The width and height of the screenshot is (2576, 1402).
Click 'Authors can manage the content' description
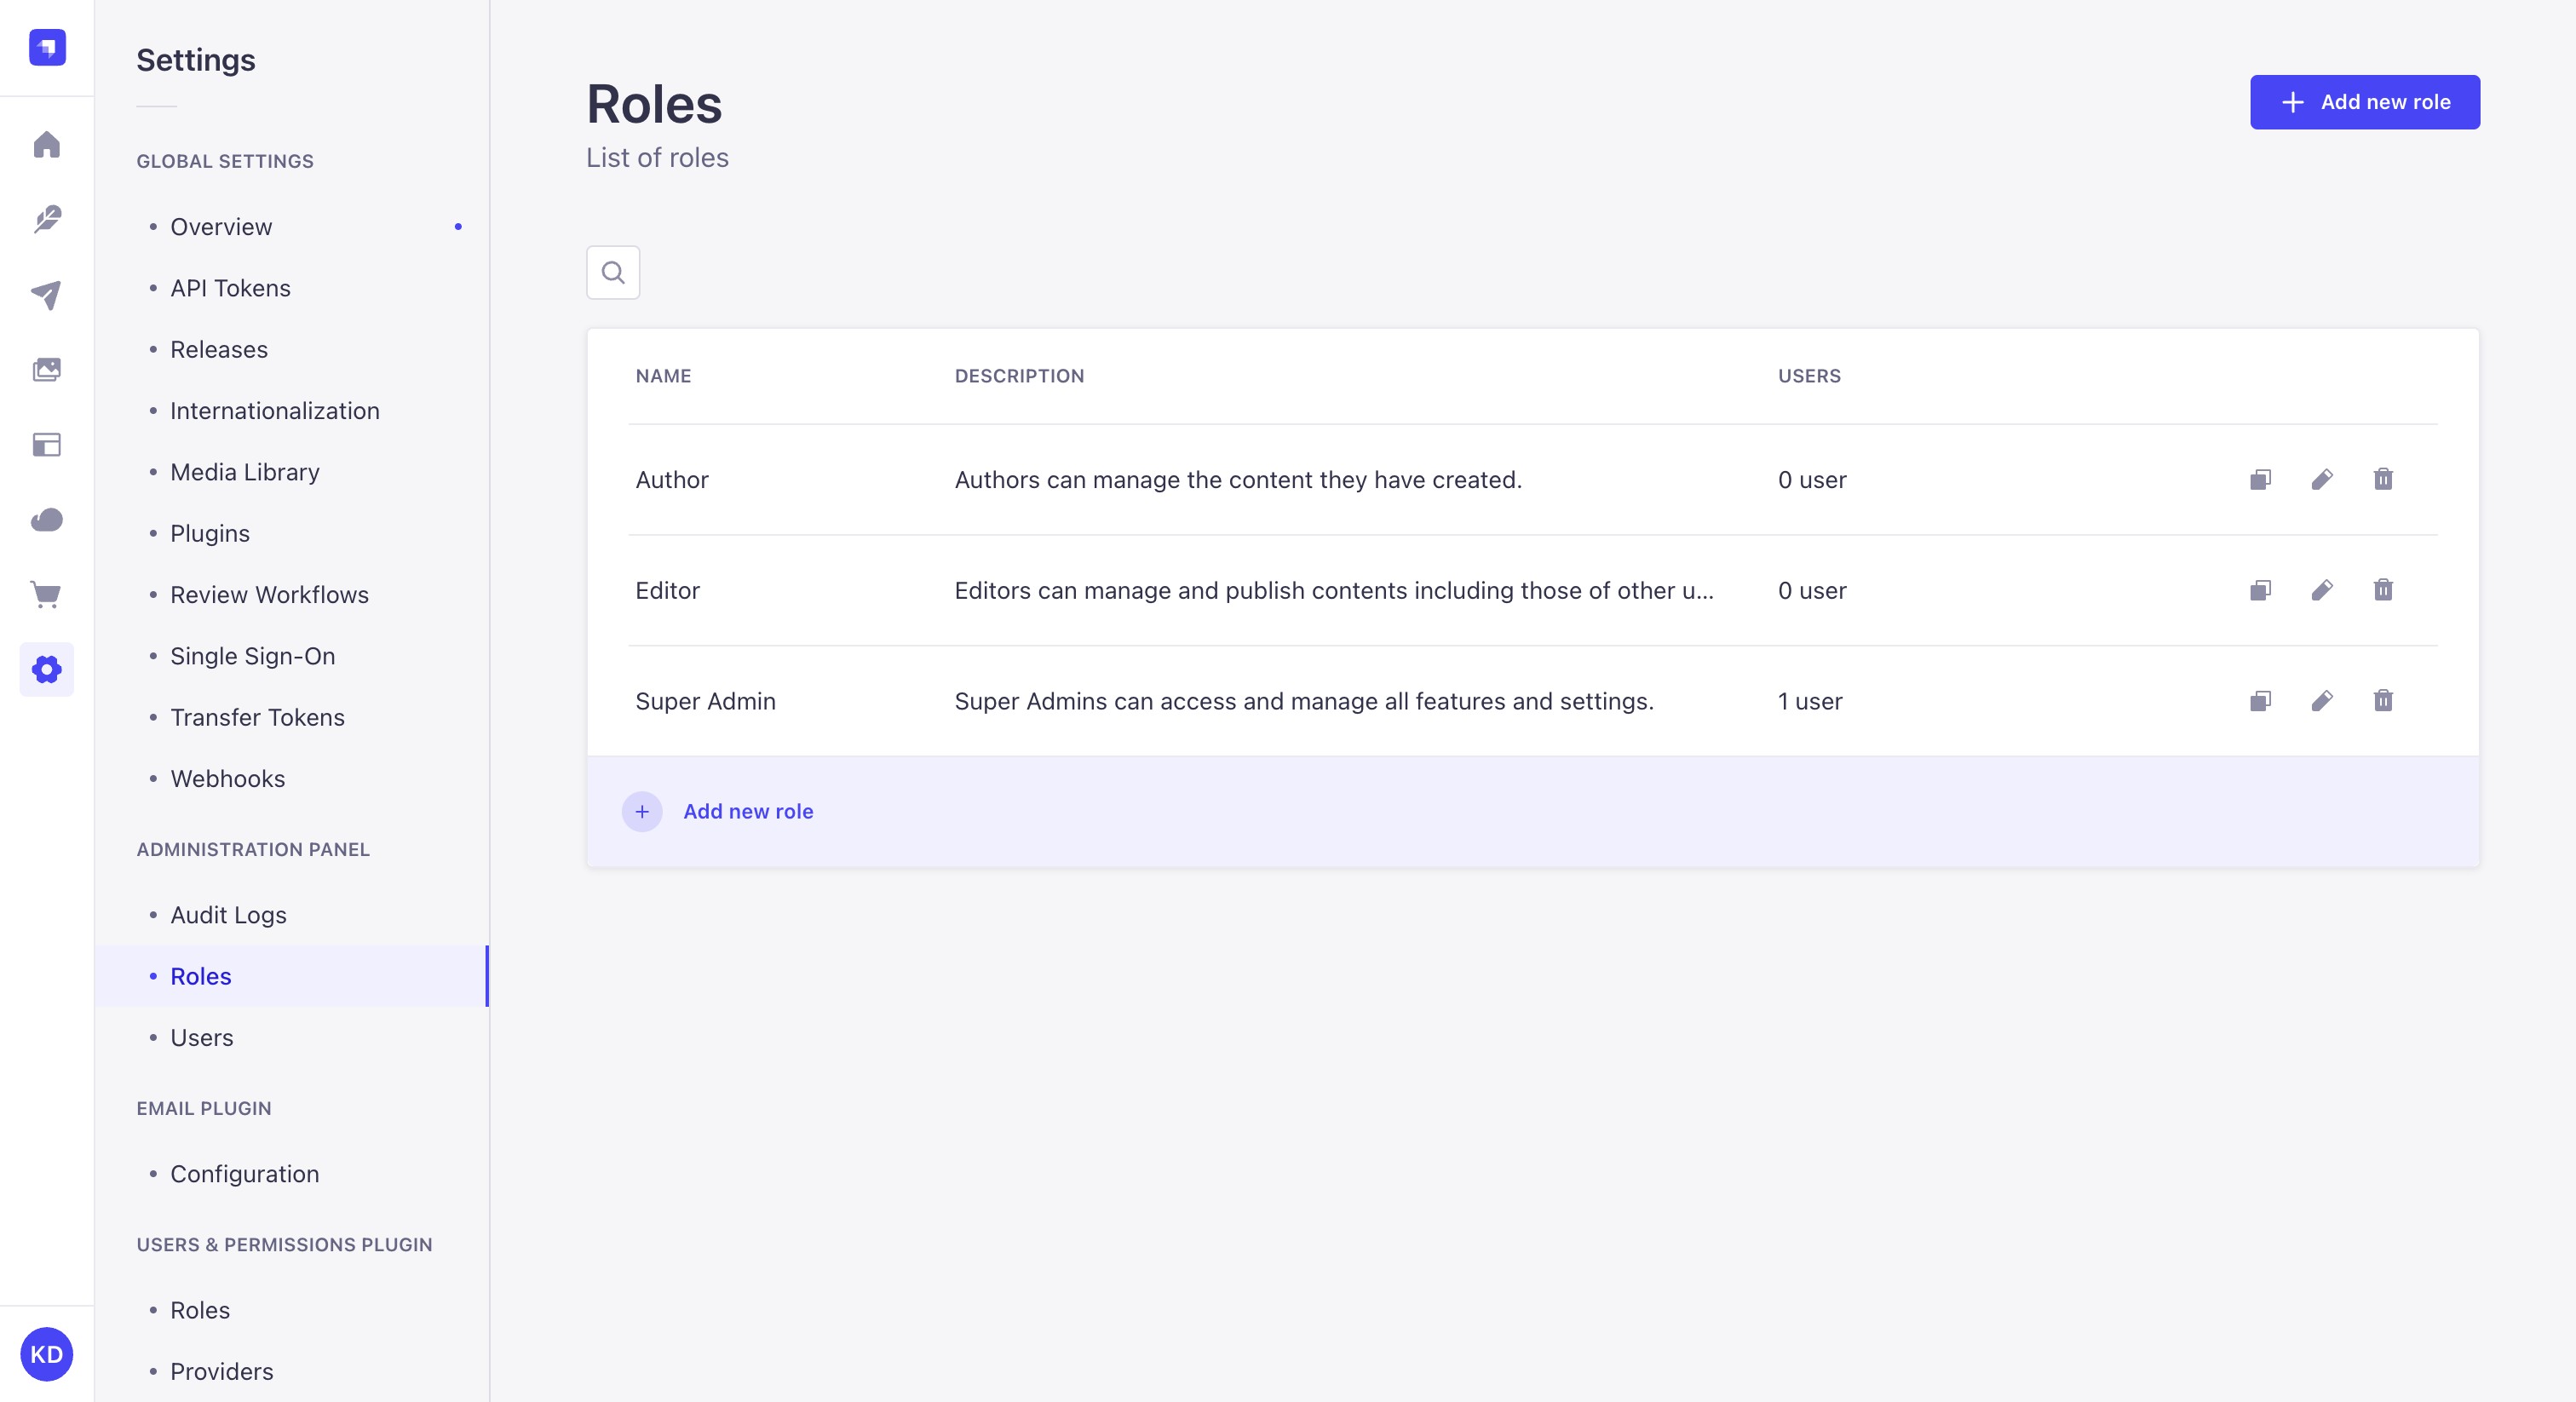tap(1238, 480)
